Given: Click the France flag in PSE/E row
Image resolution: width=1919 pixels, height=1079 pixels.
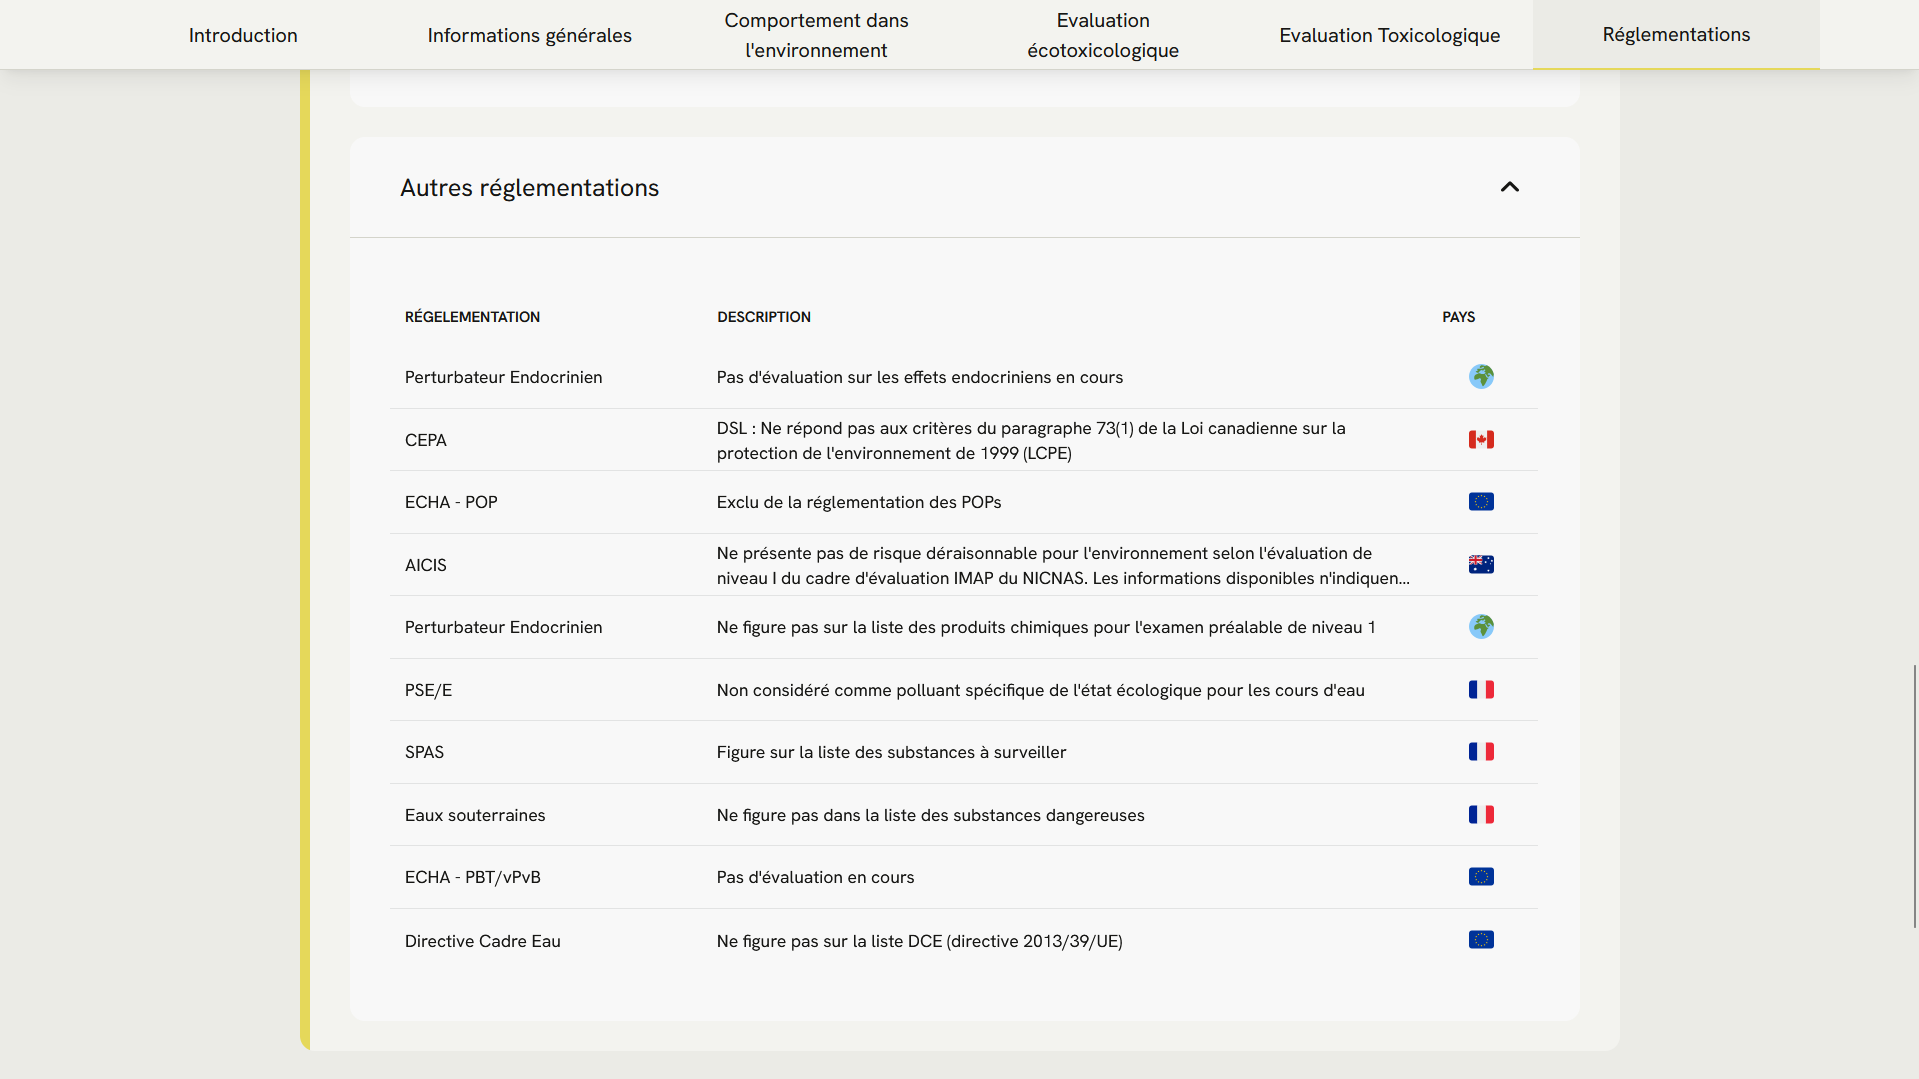Looking at the screenshot, I should (1481, 690).
